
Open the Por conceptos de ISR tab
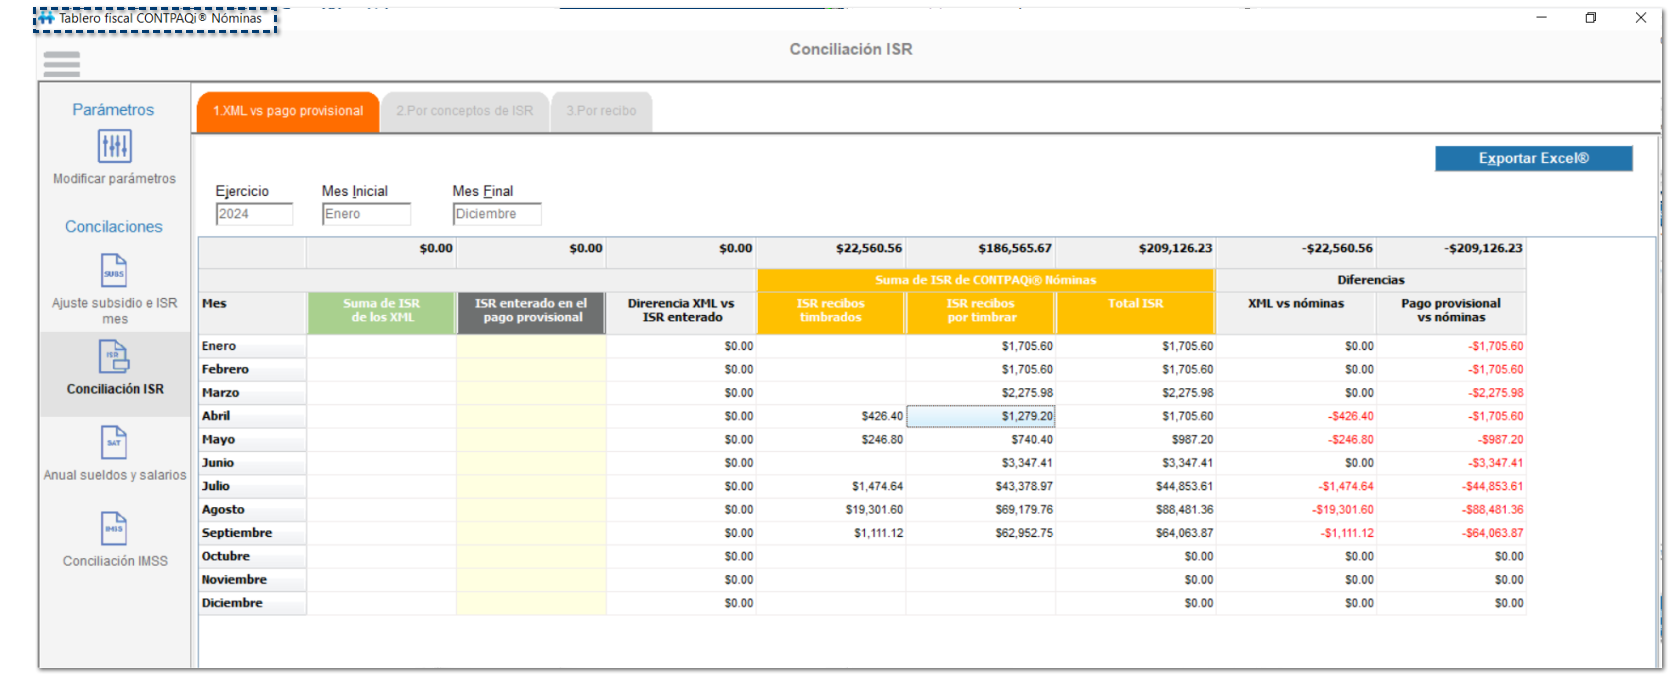point(465,111)
